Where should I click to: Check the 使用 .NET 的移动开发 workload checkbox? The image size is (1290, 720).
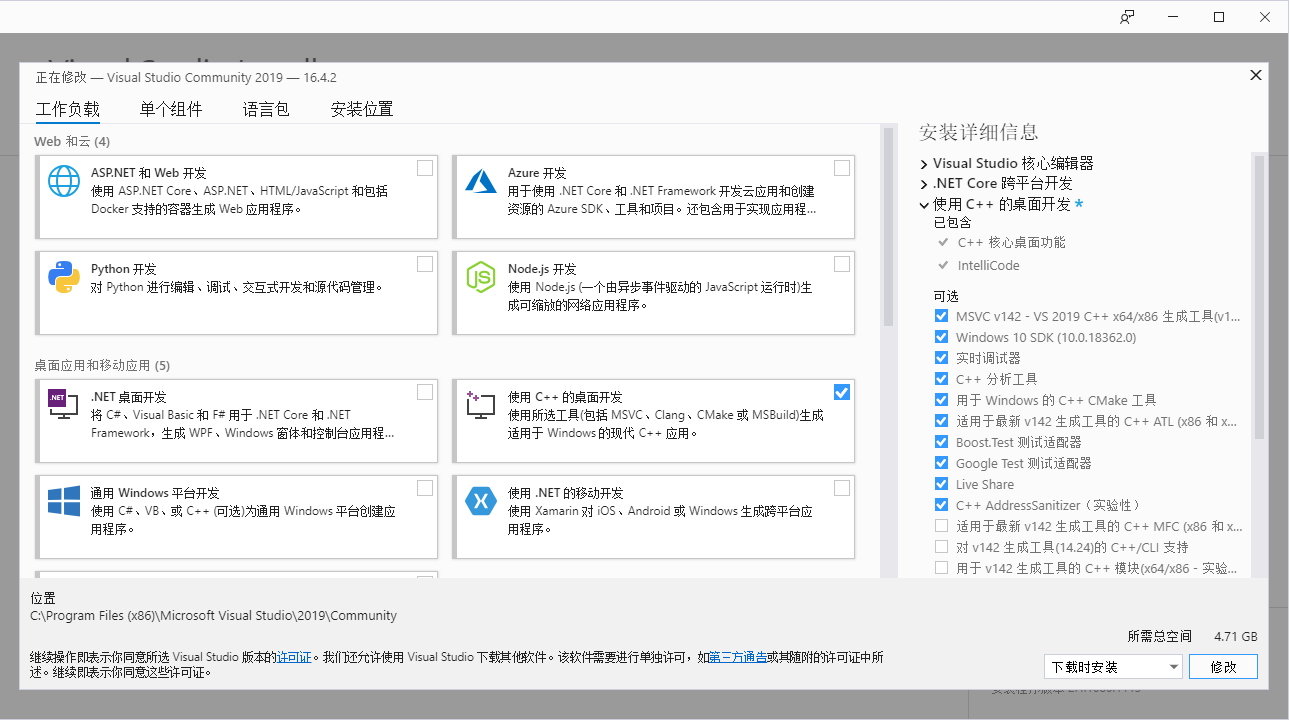(842, 488)
